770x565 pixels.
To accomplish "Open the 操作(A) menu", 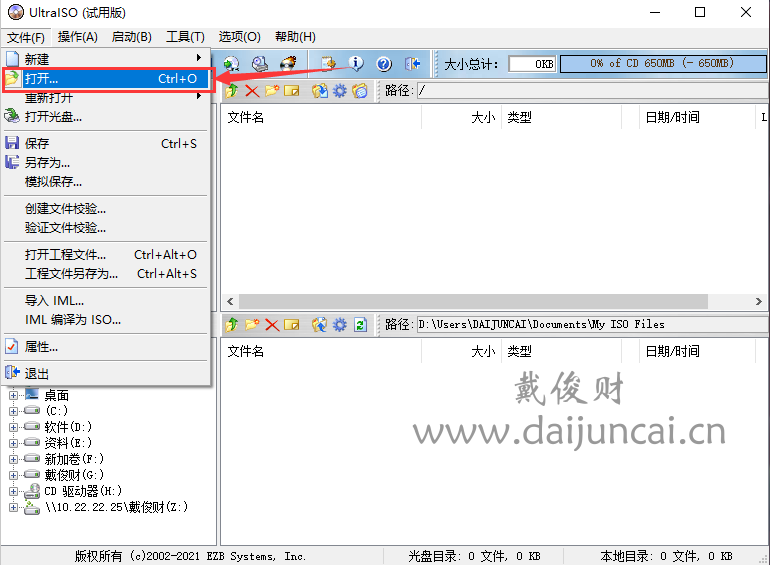I will pos(78,37).
